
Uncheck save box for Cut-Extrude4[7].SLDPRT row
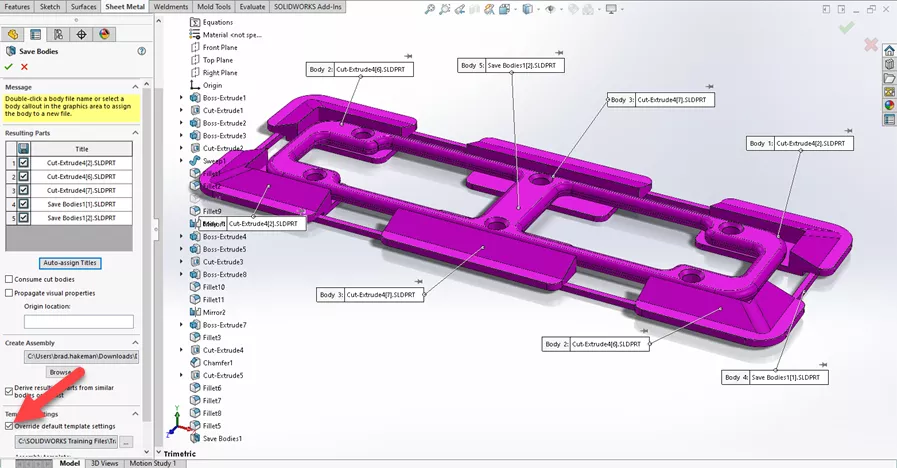tap(23, 190)
